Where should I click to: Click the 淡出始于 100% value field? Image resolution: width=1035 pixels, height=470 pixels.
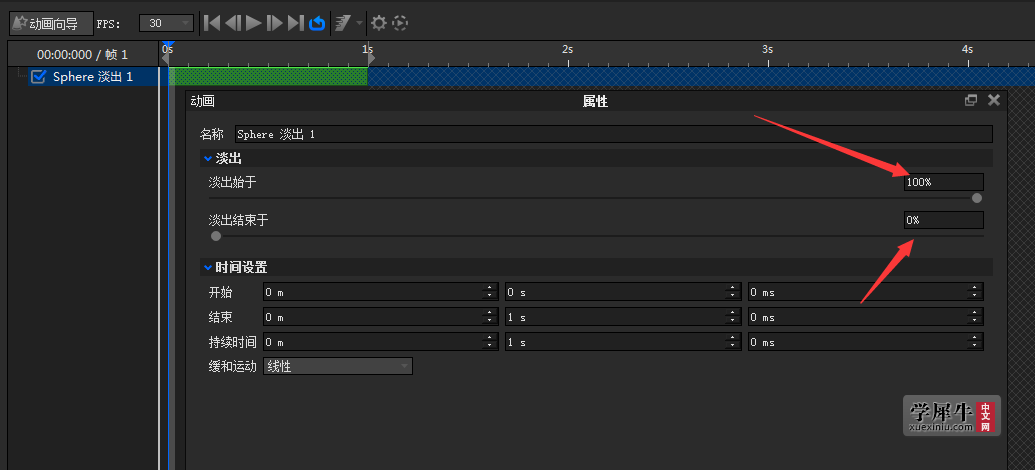[x=943, y=182]
